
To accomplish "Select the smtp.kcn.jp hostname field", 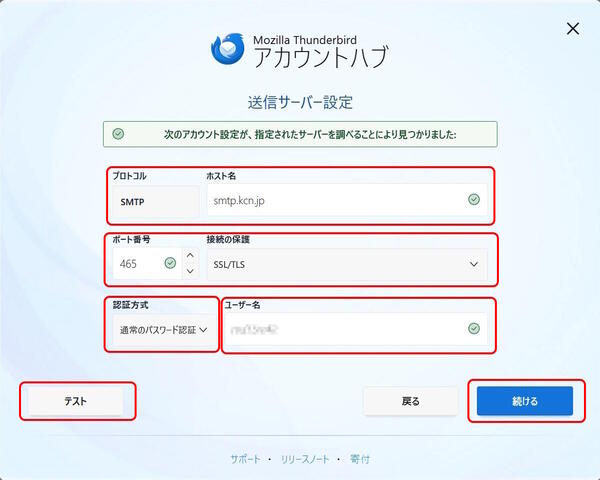I will pyautogui.click(x=347, y=200).
